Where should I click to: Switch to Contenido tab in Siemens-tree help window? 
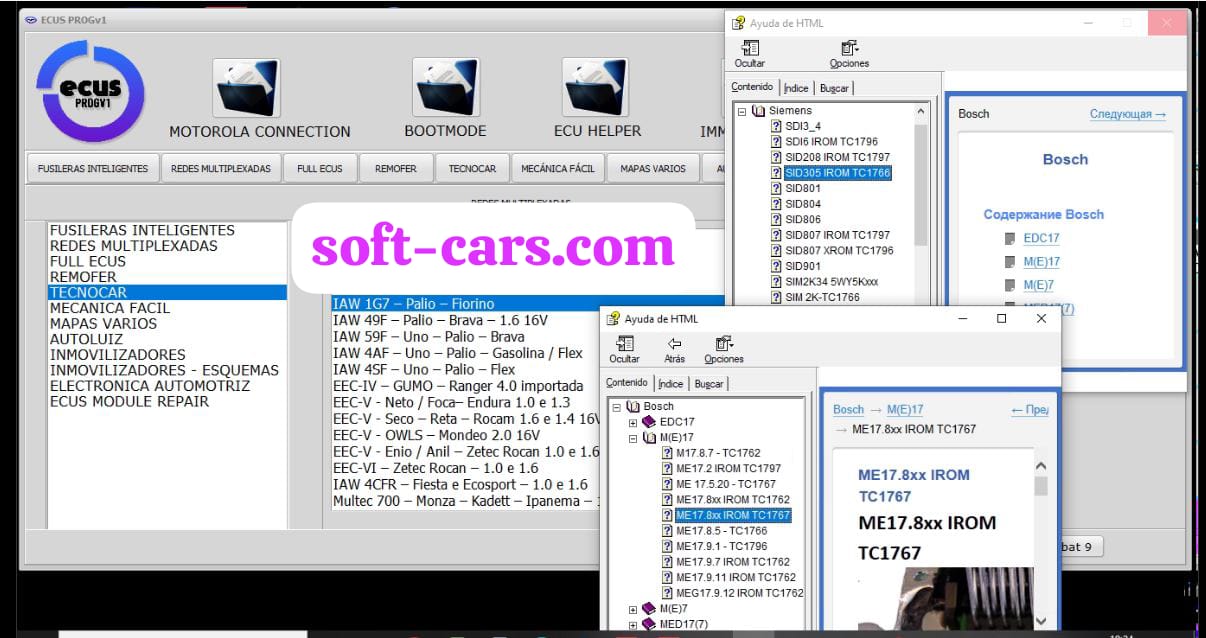[752, 87]
